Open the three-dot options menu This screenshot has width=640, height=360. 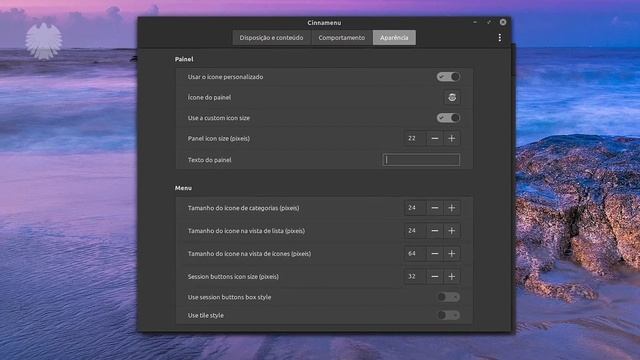[500, 38]
